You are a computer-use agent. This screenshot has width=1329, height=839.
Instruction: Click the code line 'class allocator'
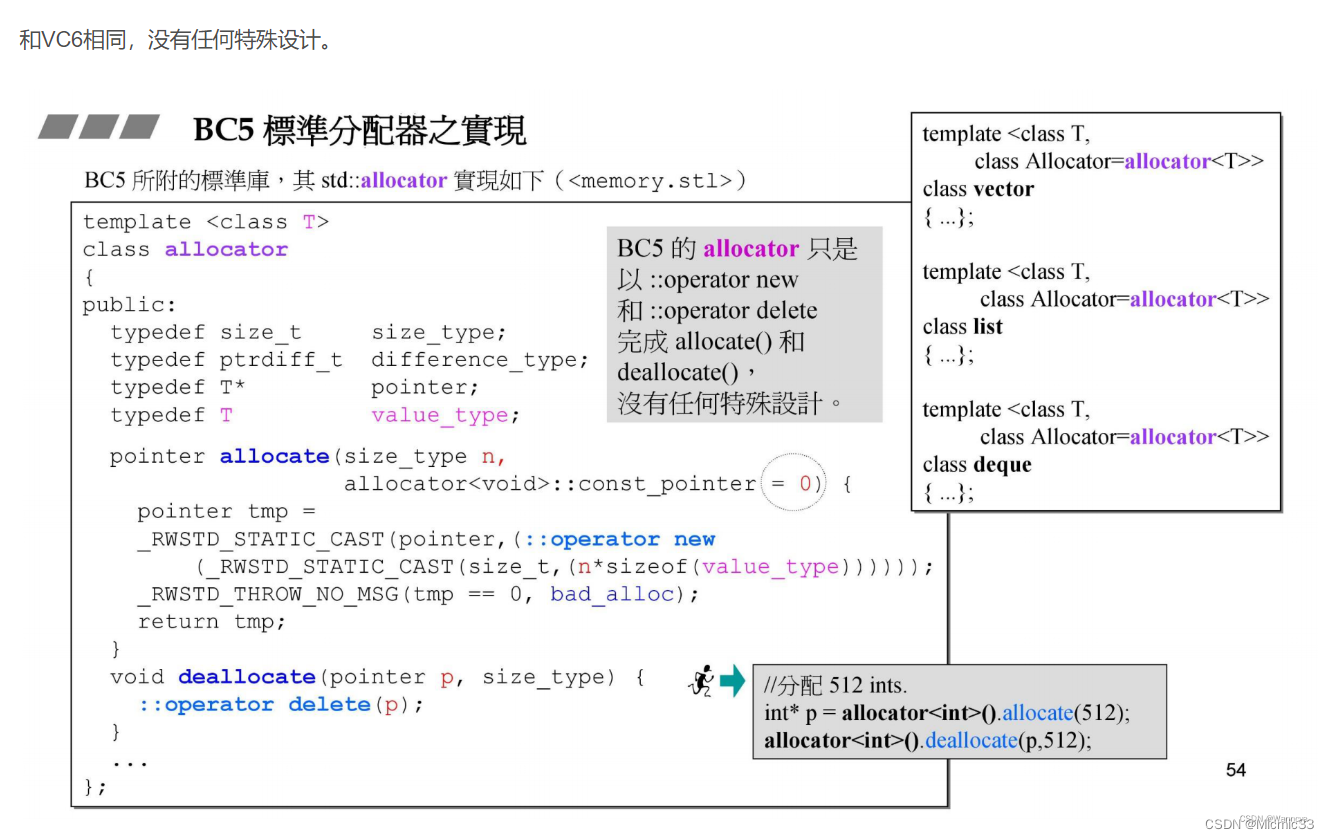coord(185,249)
